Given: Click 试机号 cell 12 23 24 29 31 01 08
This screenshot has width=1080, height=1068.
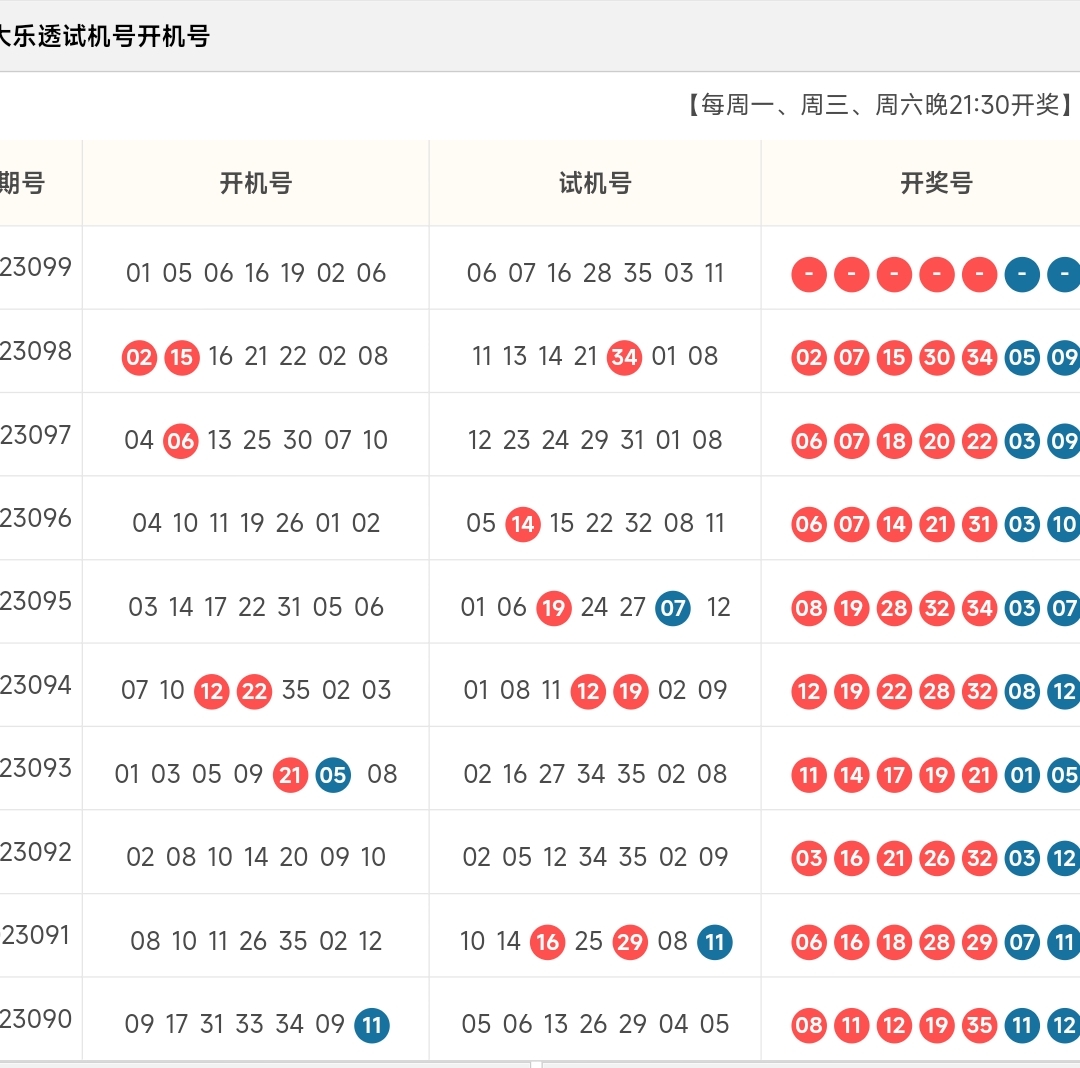Looking at the screenshot, I should point(595,440).
